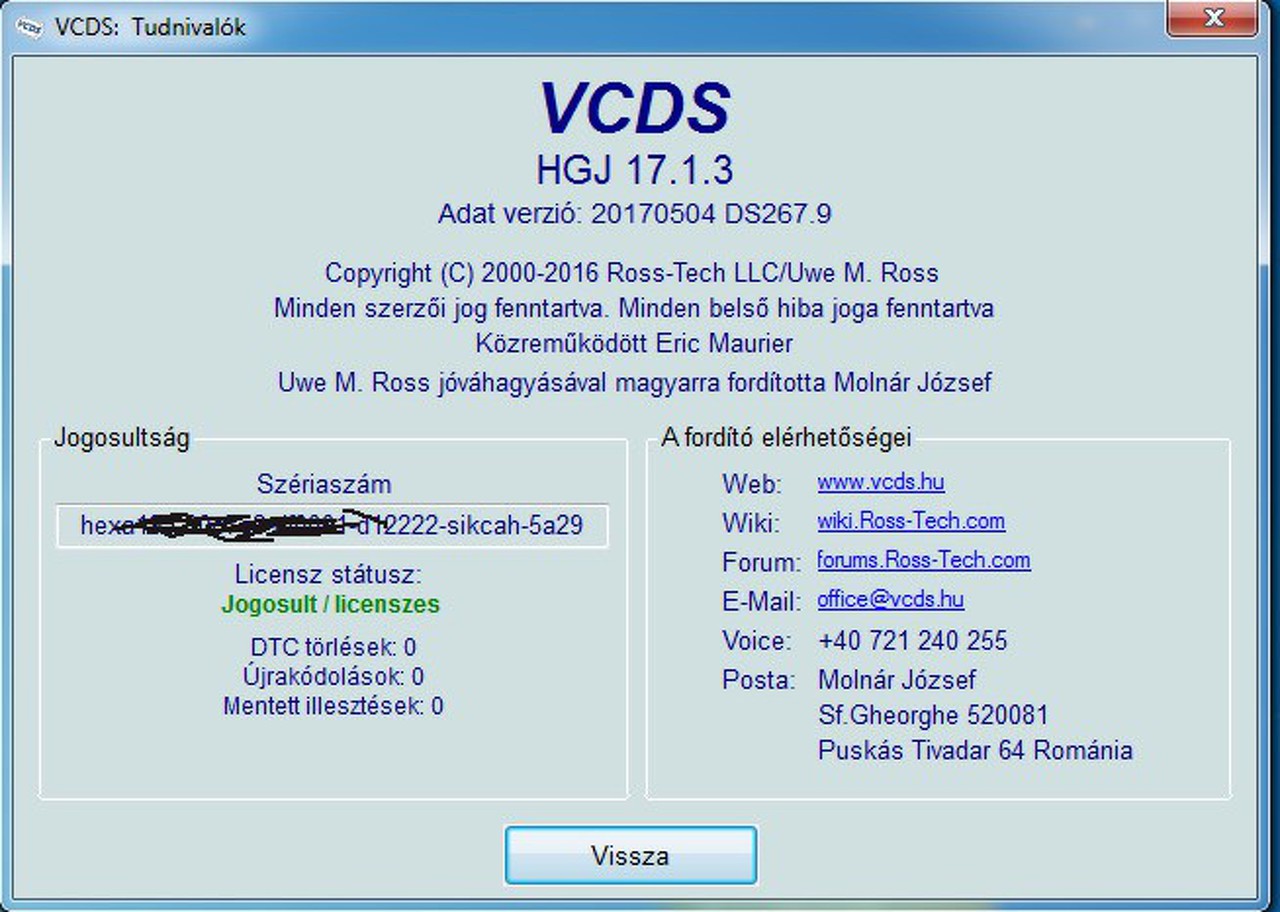Click the Licensz státusz label
Viewport: 1280px width, 912px height.
[x=329, y=575]
